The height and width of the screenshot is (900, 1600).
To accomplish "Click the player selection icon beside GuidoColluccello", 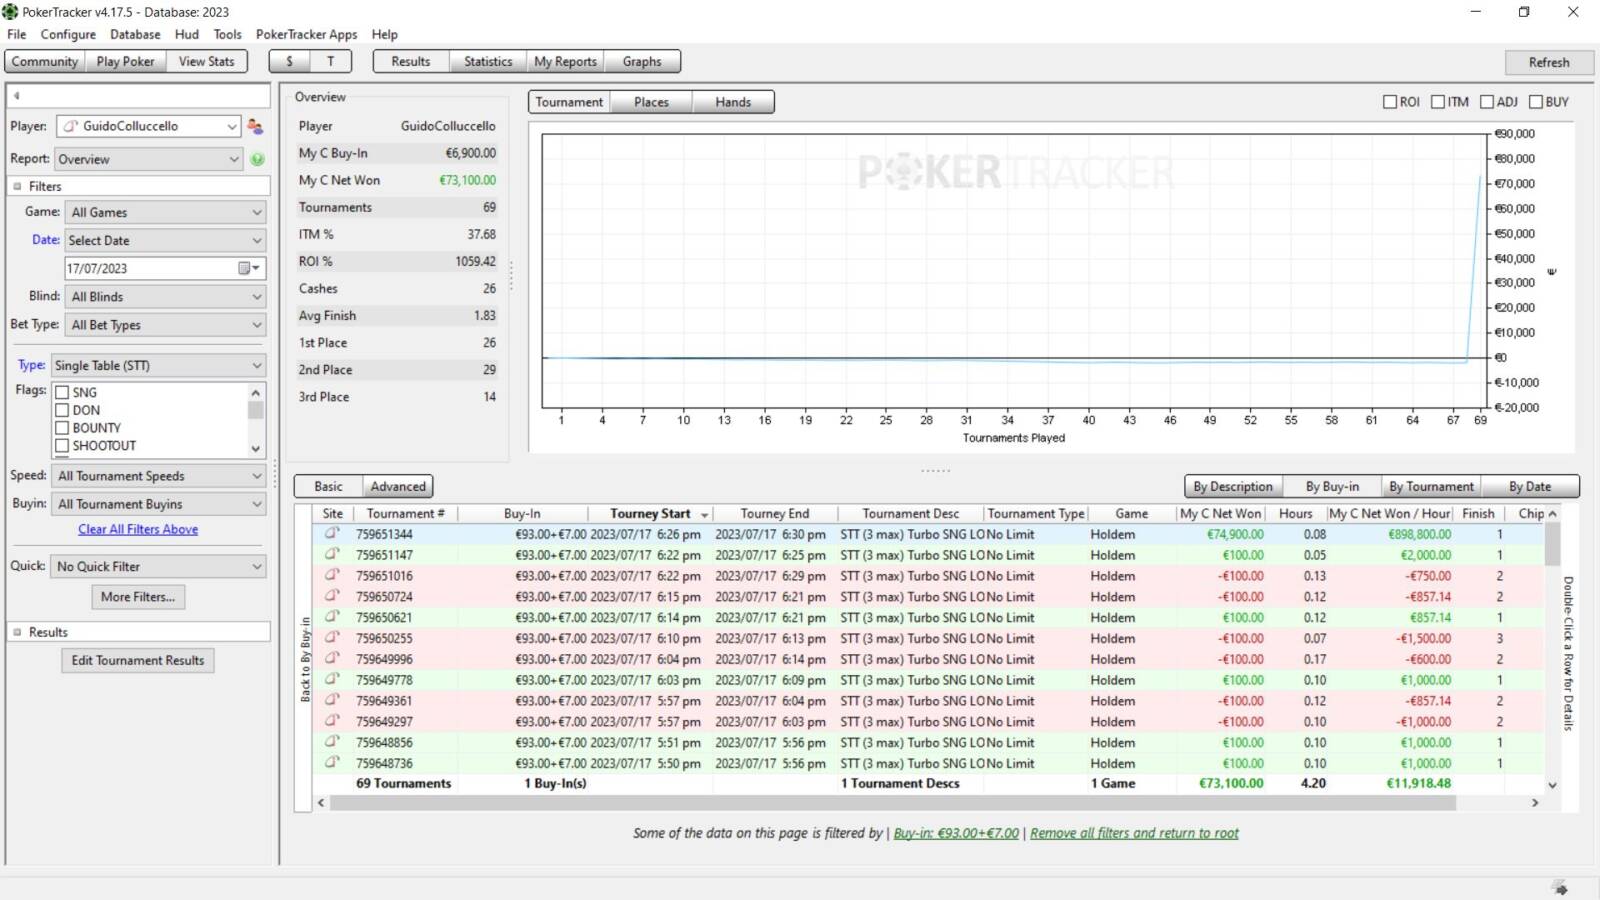I will coord(255,127).
